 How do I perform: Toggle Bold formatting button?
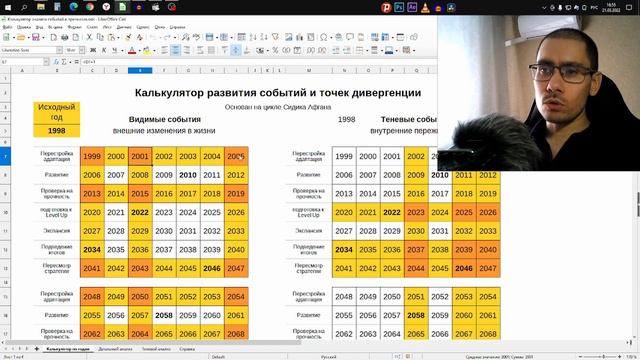[93, 50]
